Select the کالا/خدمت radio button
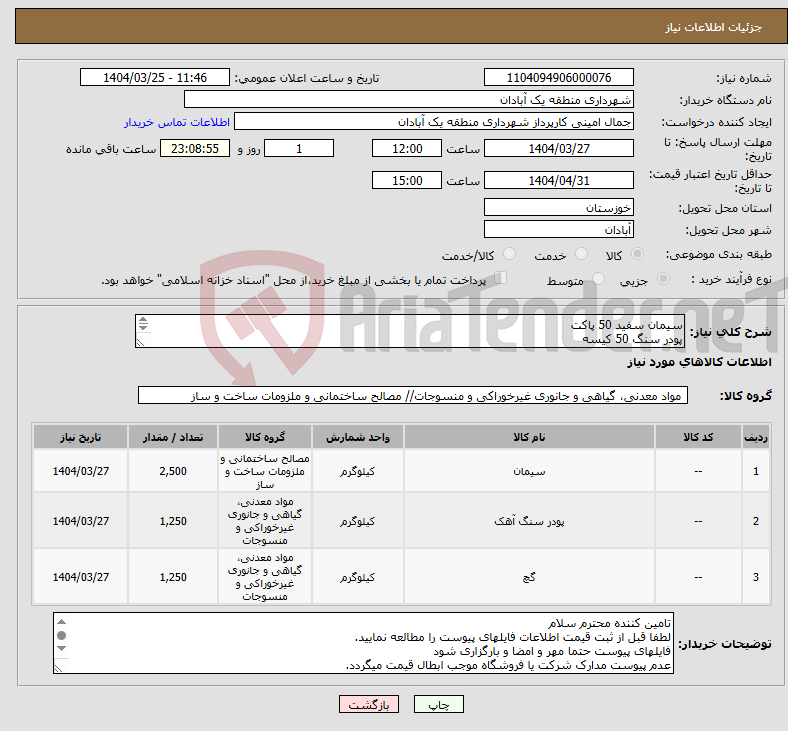 510,254
